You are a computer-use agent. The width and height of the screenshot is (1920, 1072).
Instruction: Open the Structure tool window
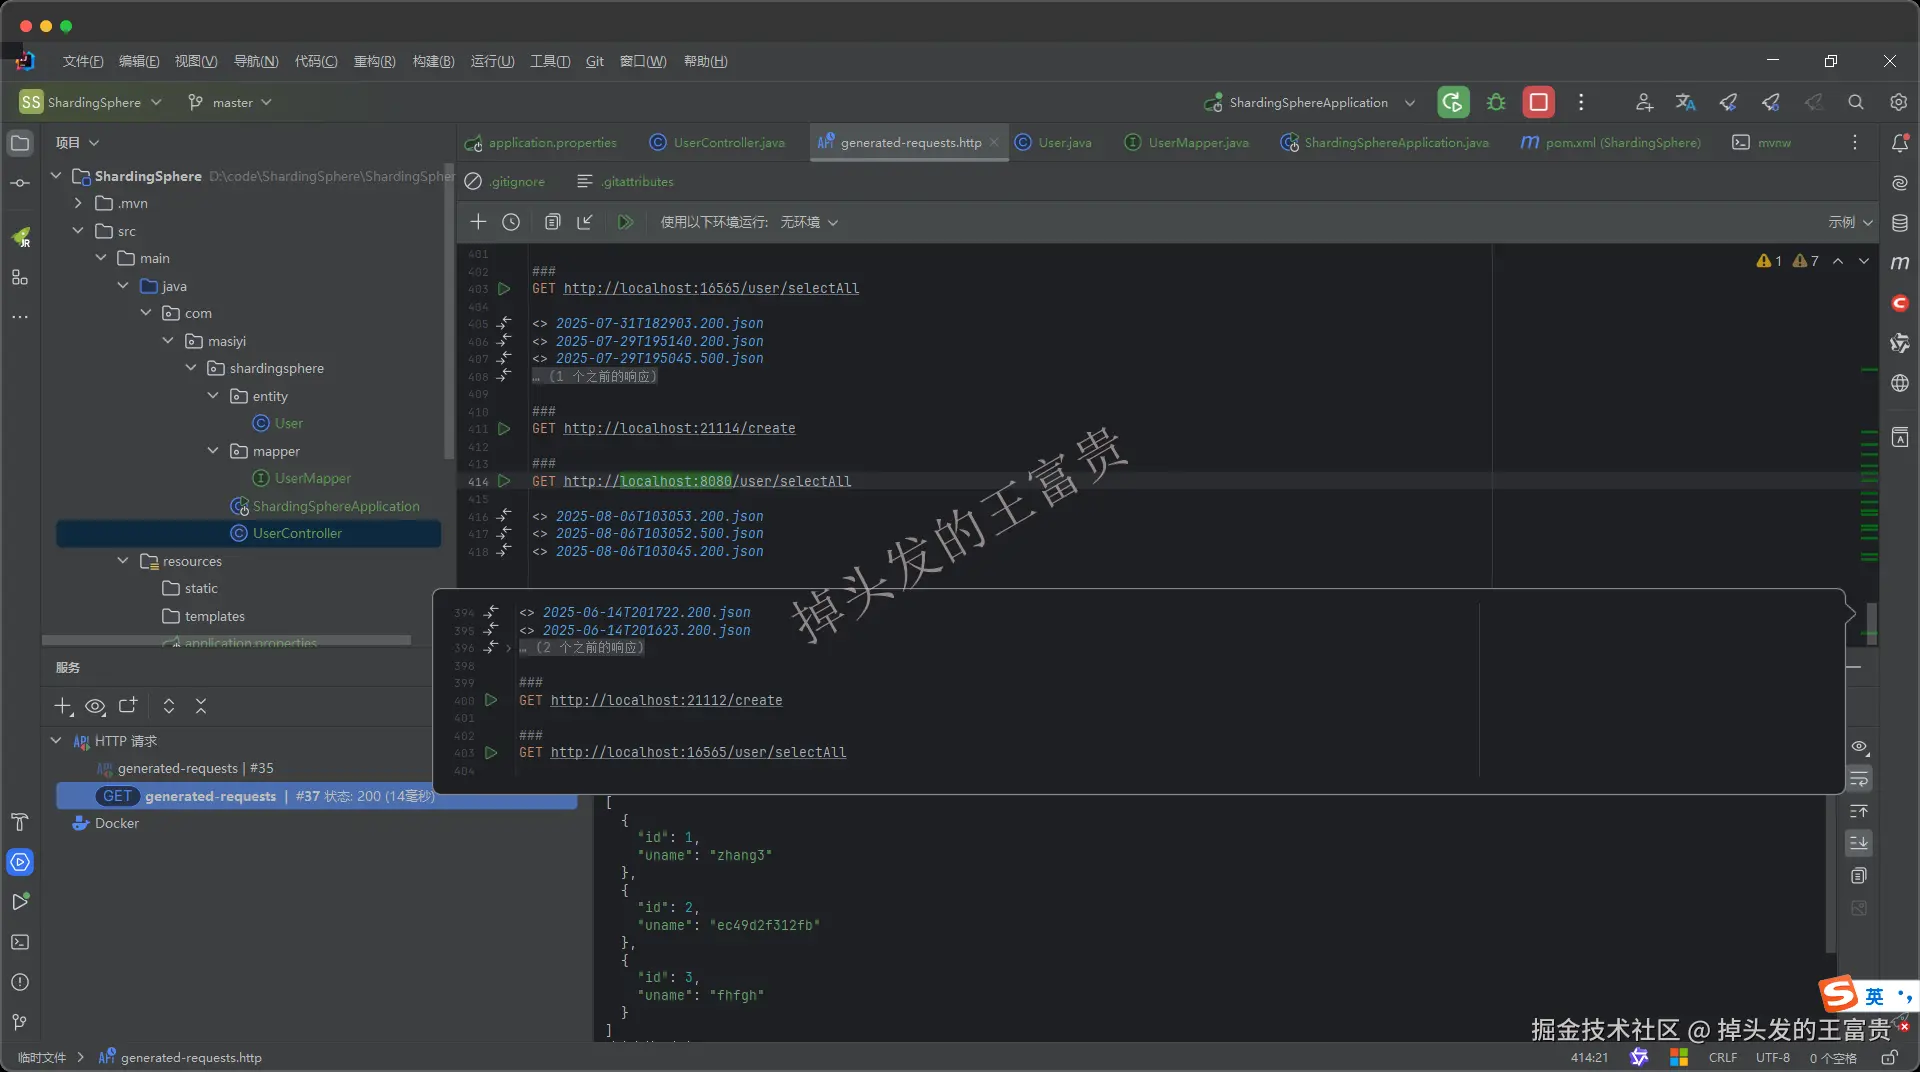(20, 277)
